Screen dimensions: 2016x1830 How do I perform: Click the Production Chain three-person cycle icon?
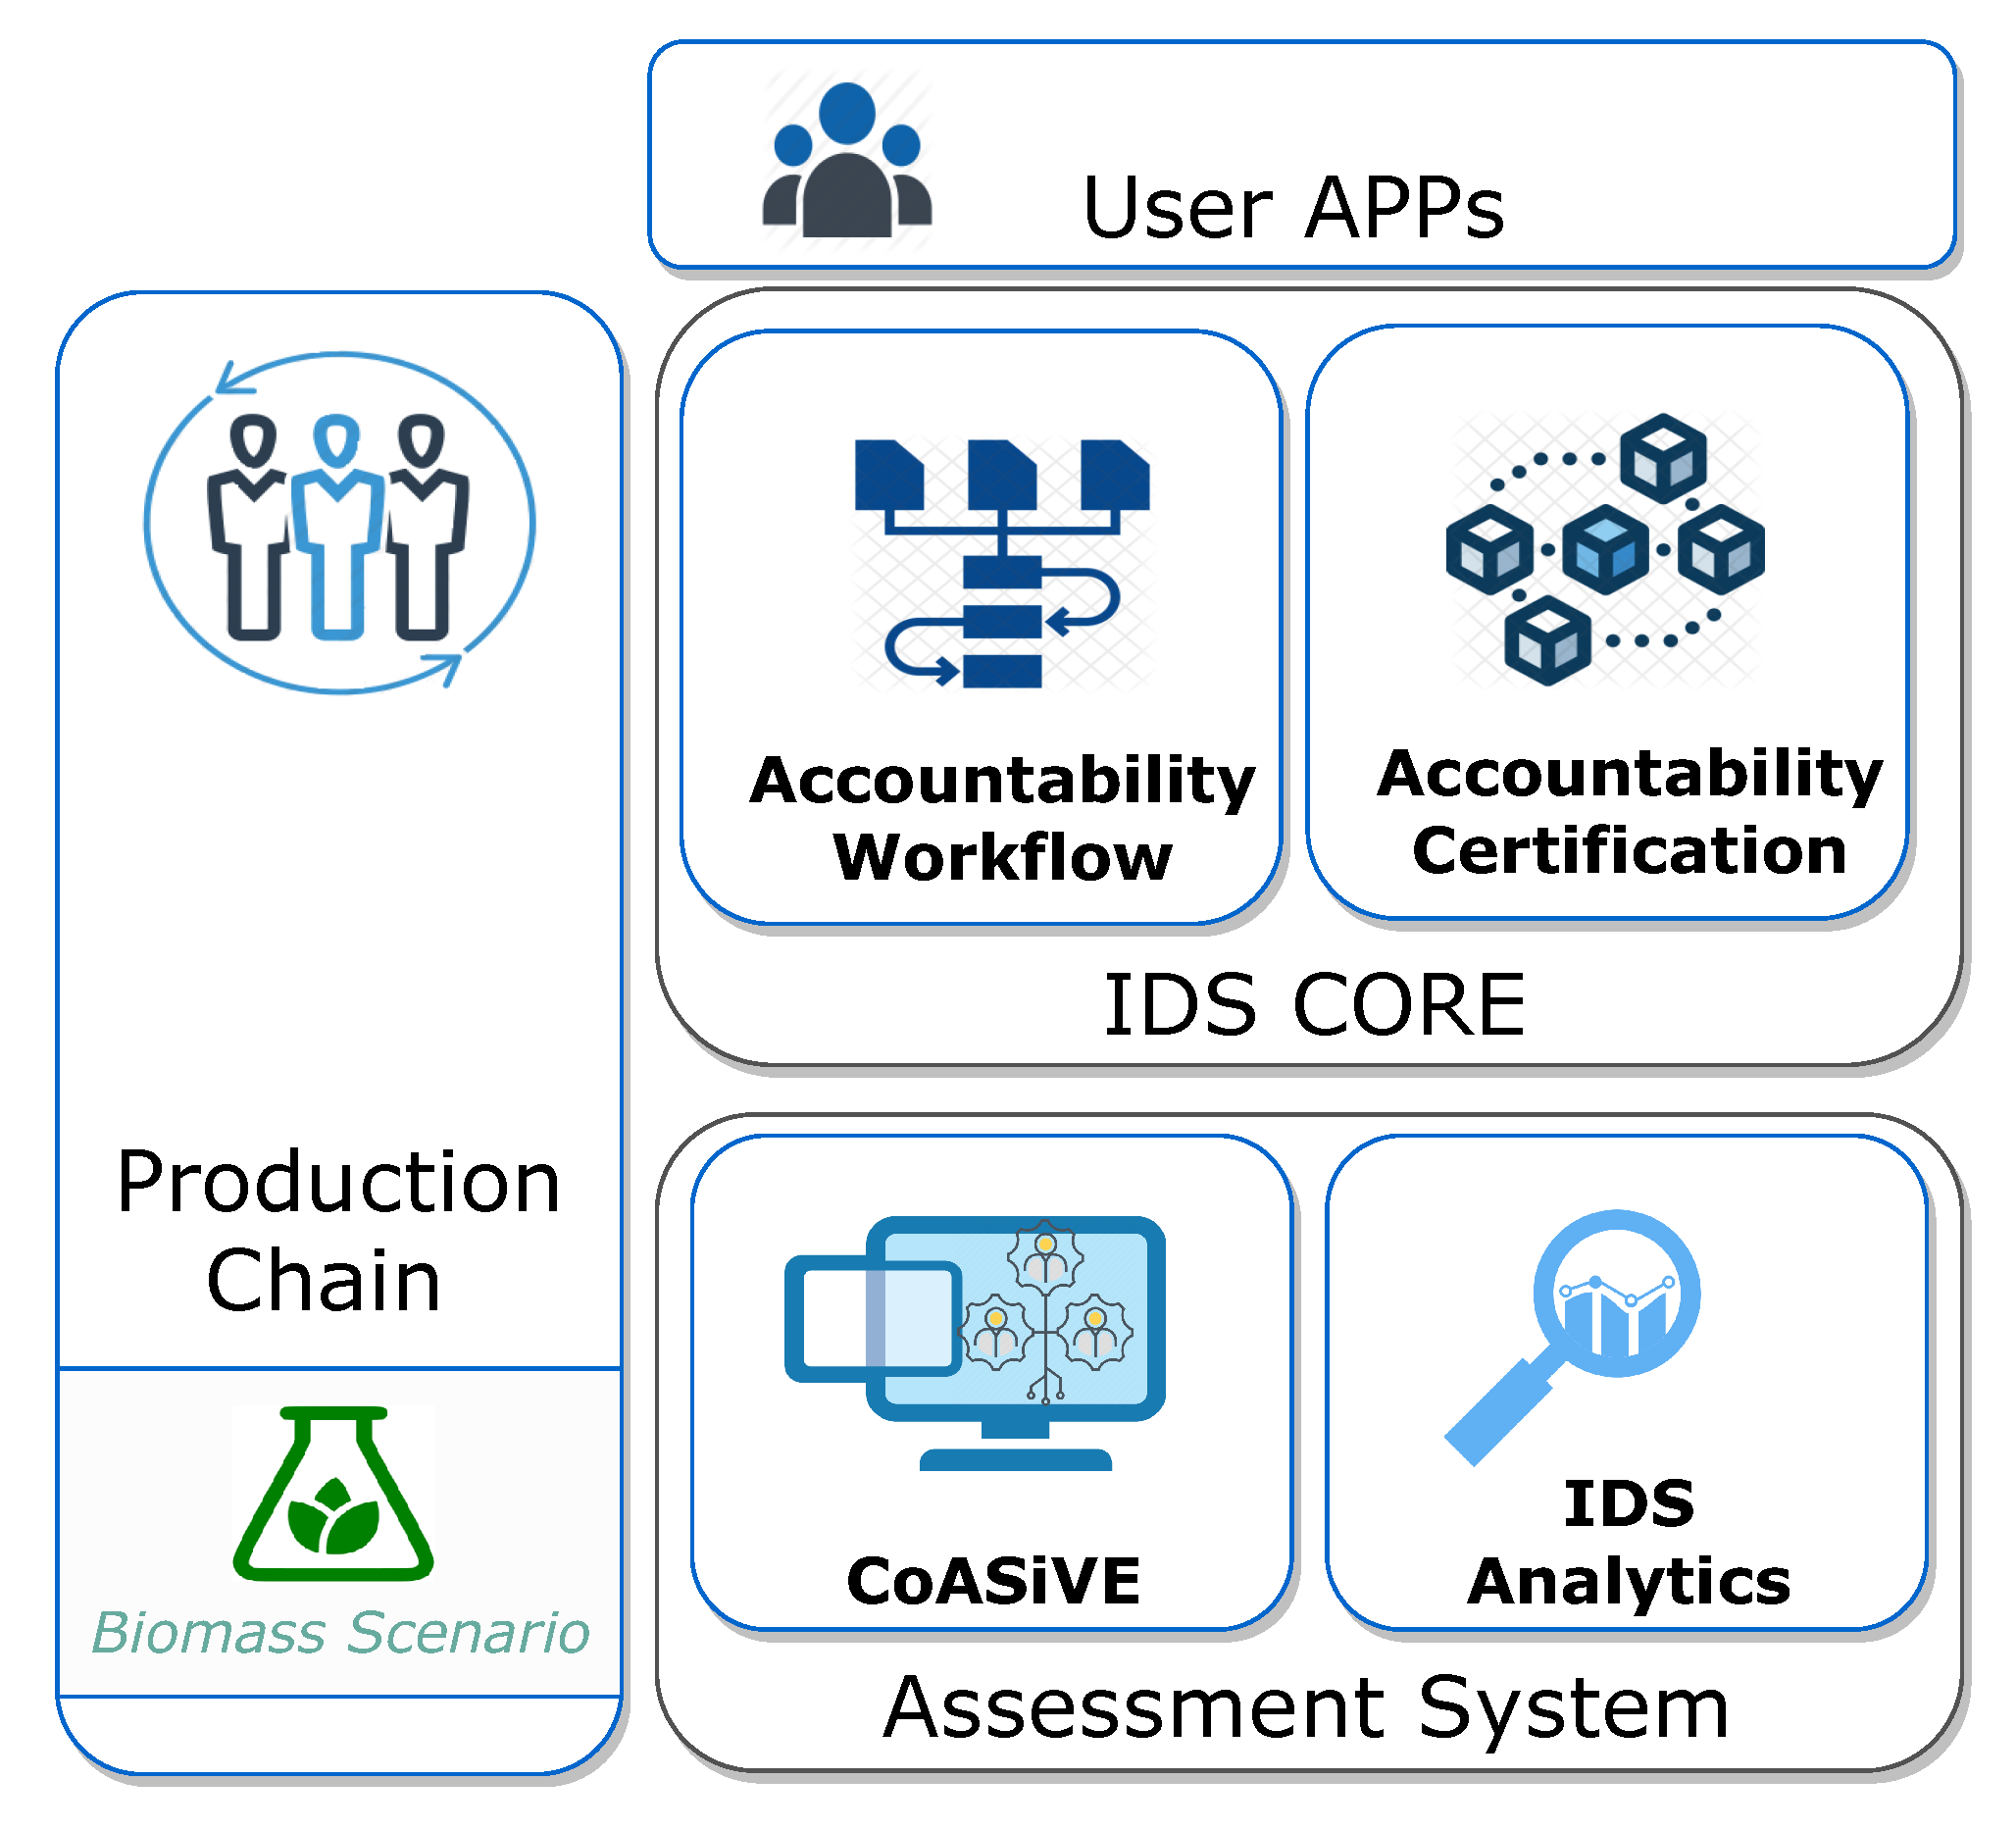(x=340, y=523)
